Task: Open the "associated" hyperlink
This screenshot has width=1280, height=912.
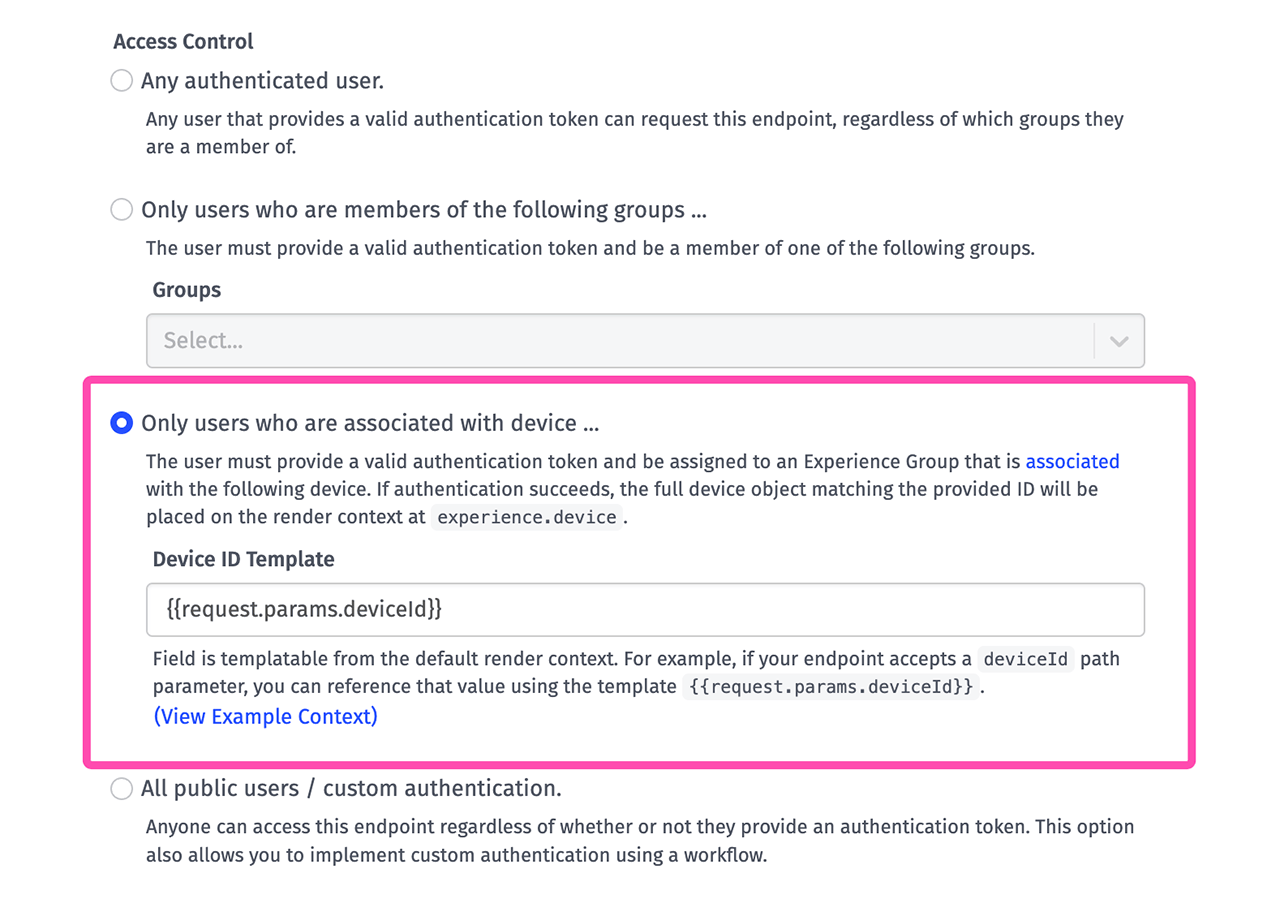Action: pyautogui.click(x=1073, y=461)
